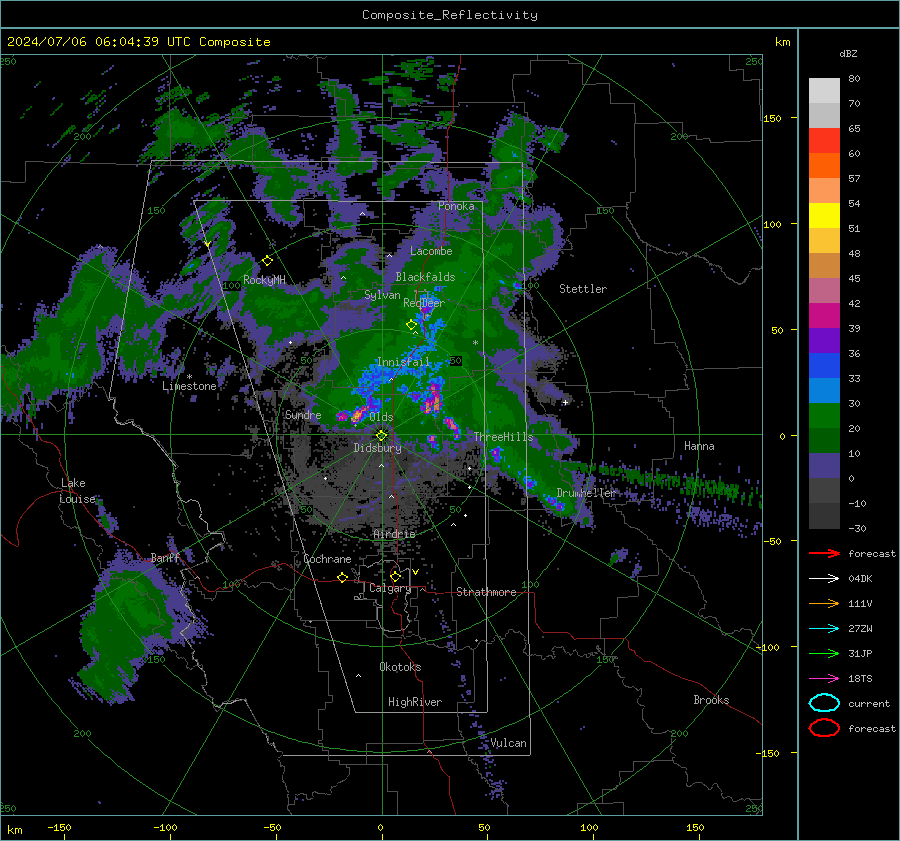The width and height of the screenshot is (900, 841).
Task: Click the Cochrane label
Action: pos(327,559)
